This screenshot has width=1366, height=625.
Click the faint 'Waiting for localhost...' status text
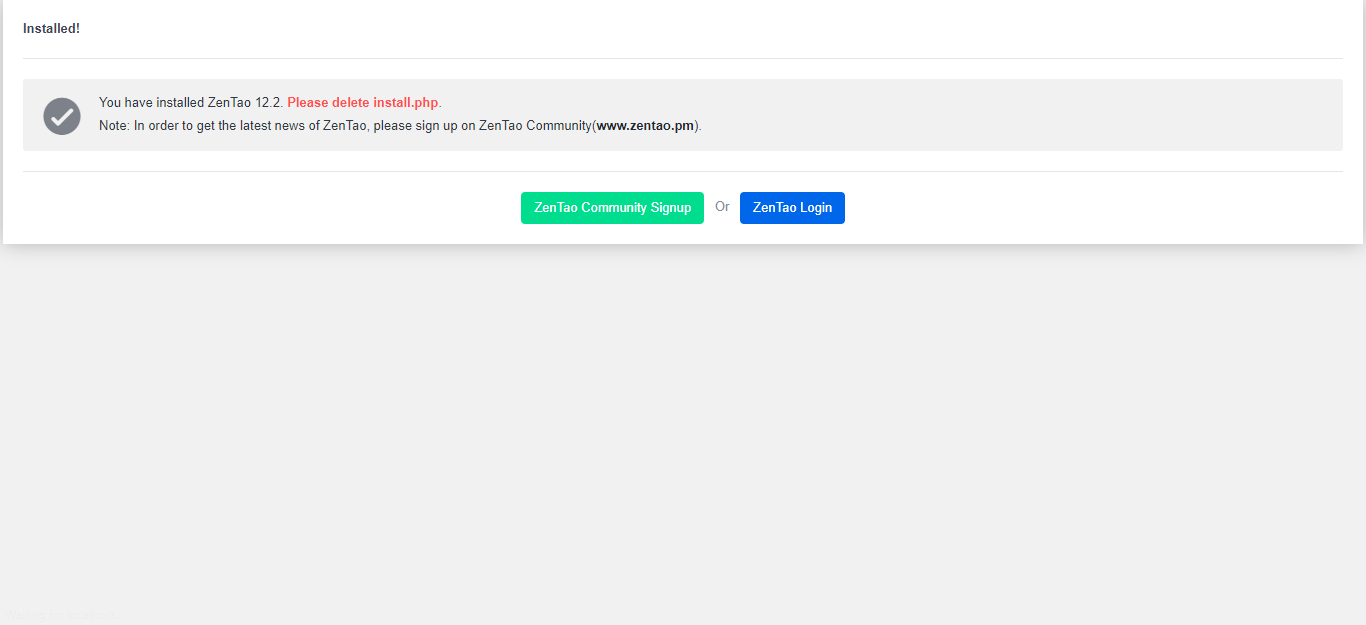(60, 615)
